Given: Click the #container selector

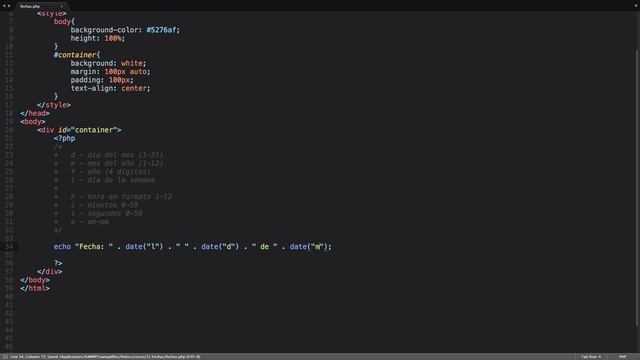Looking at the screenshot, I should (x=77, y=55).
